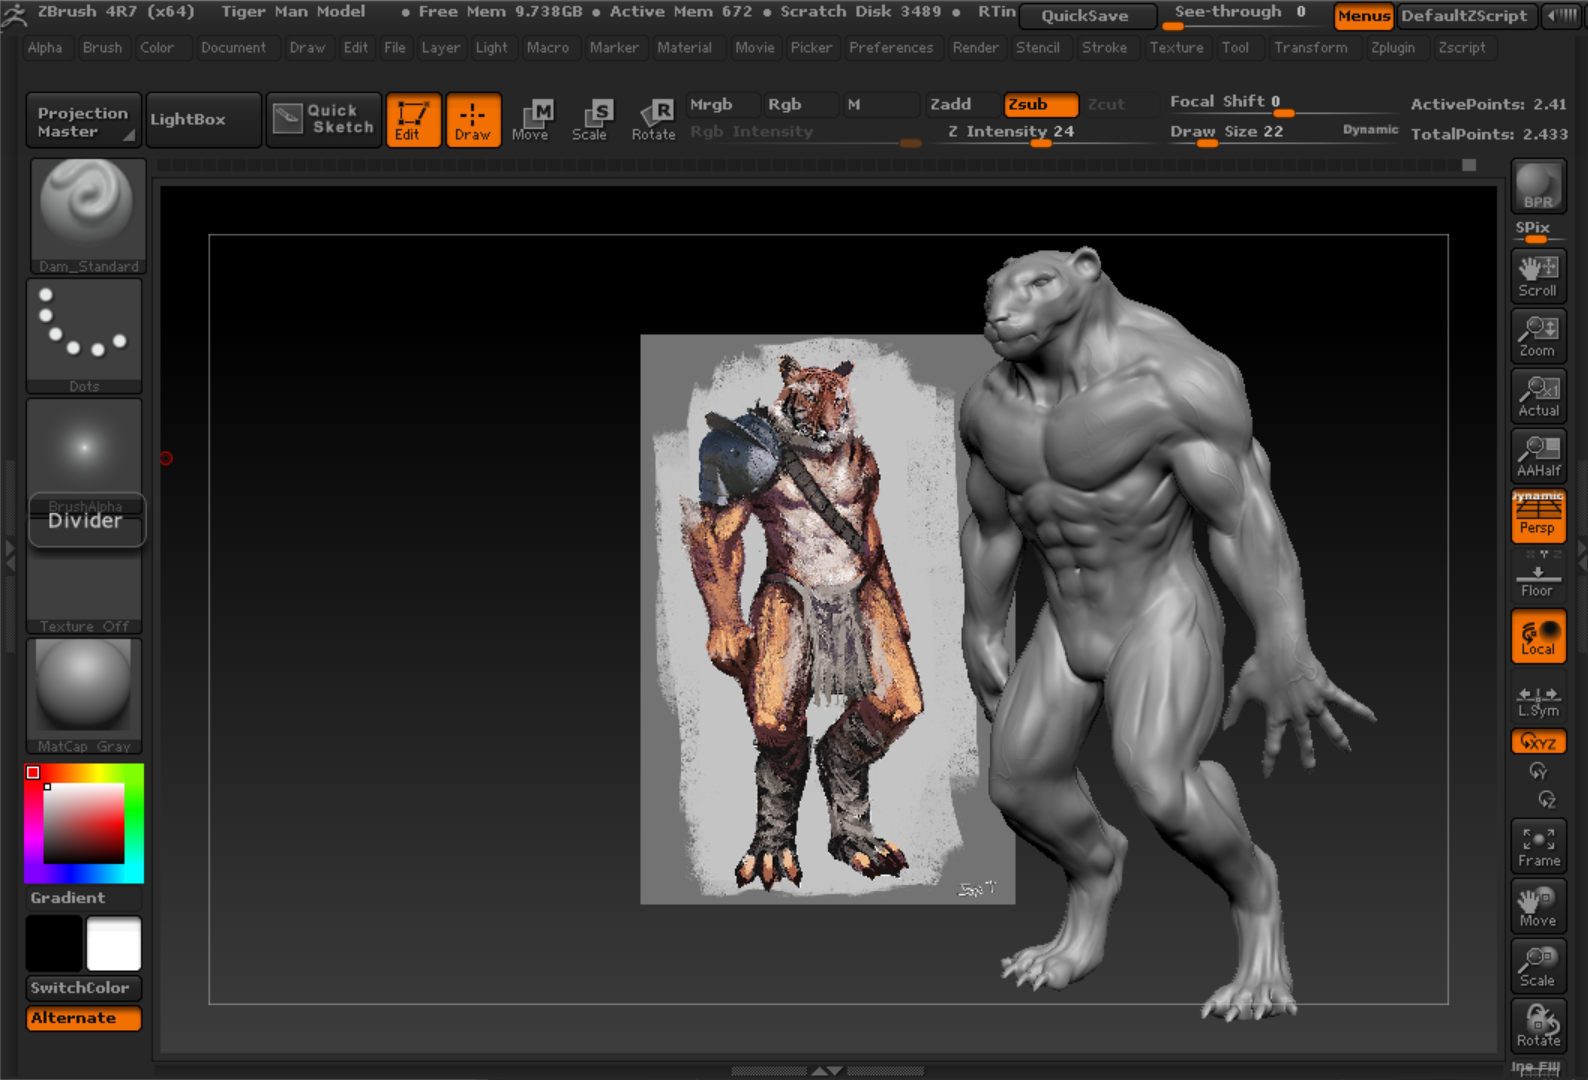Click the Z axis rotation icon
The image size is (1588, 1080).
tap(1546, 799)
